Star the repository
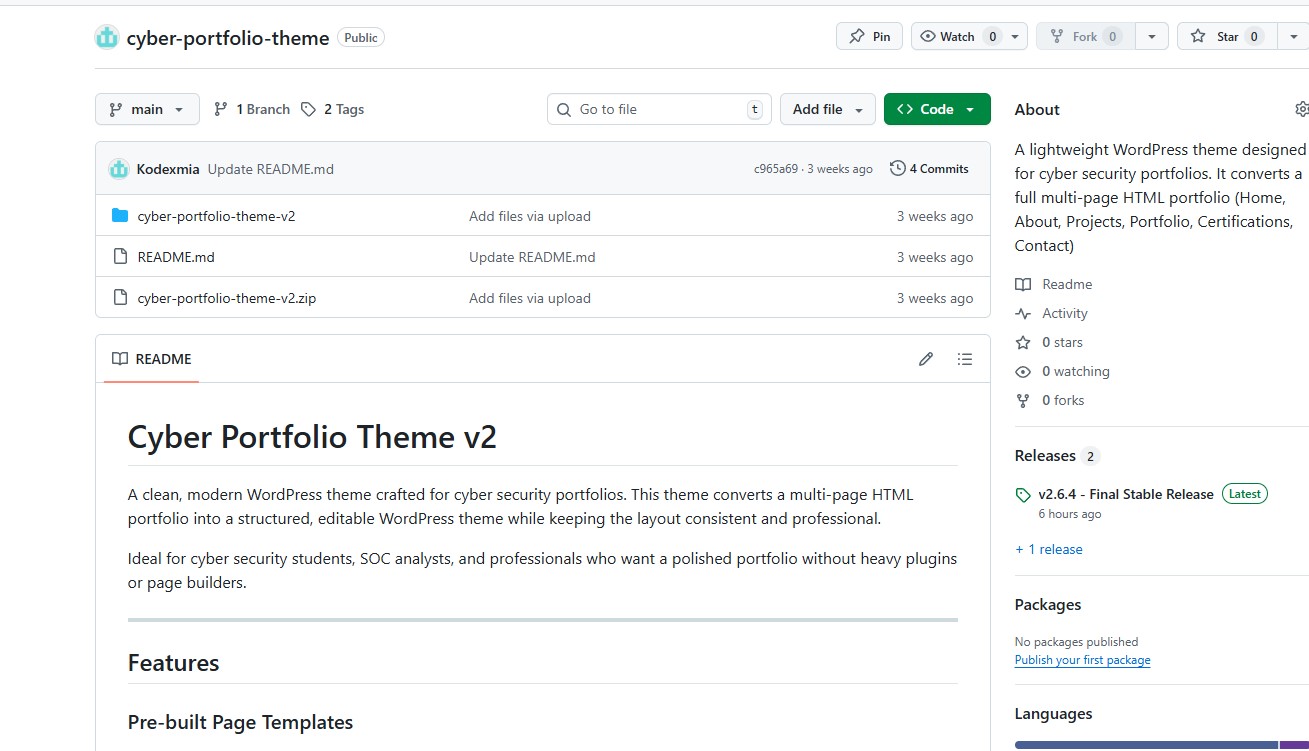 (x=1227, y=37)
